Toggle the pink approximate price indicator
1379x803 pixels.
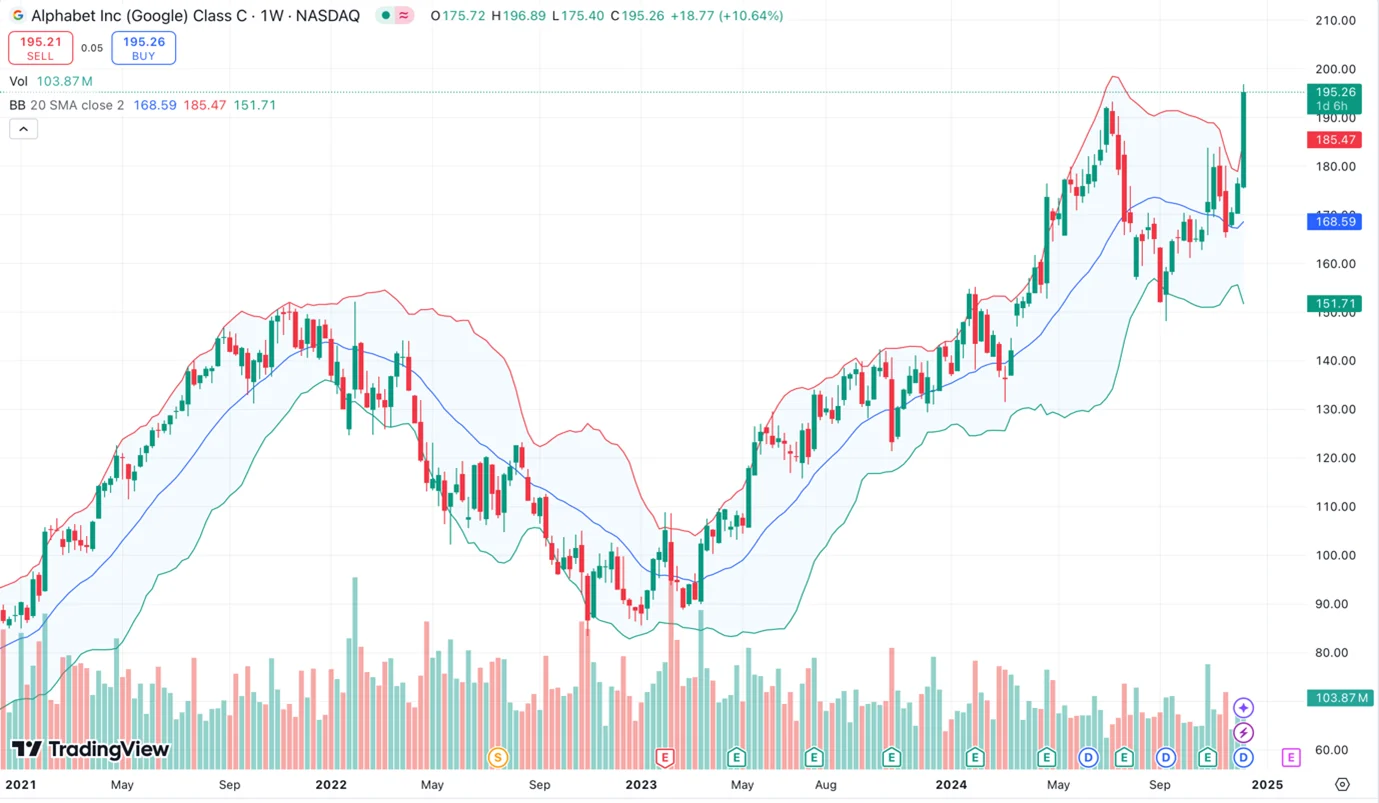pyautogui.click(x=403, y=15)
